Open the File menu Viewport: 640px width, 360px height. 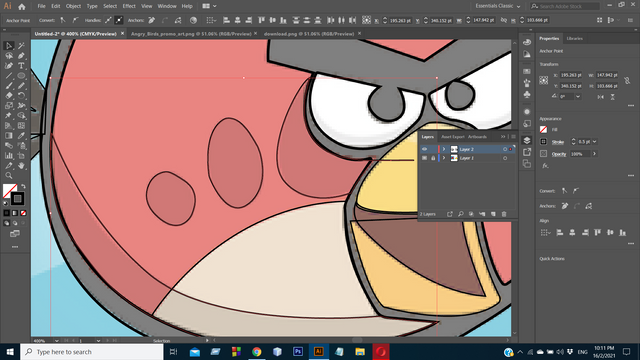[x=42, y=6]
